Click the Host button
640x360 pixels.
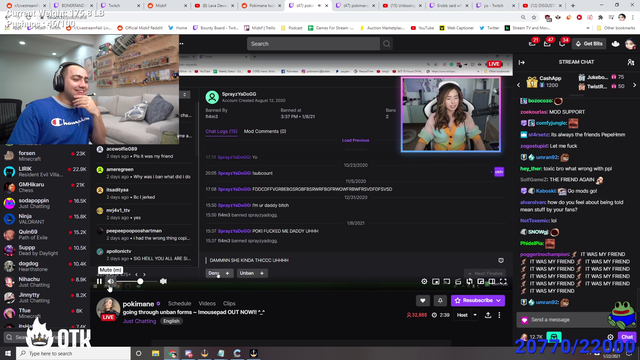tap(462, 315)
